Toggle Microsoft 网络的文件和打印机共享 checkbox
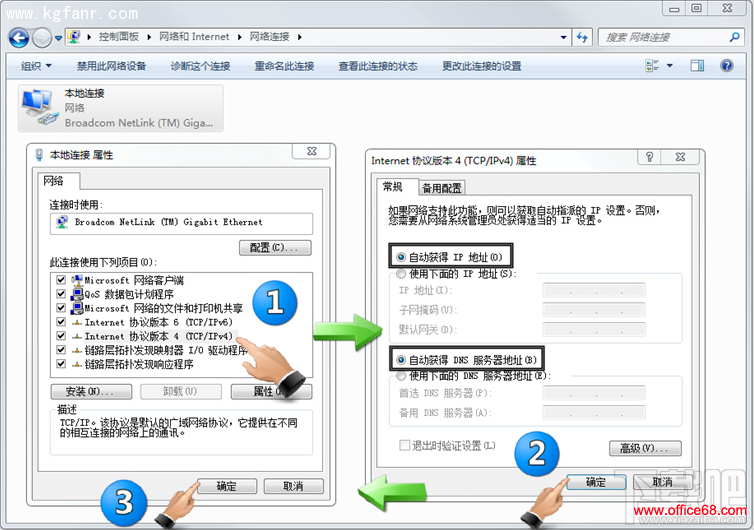Viewport: 754px width, 530px height. tap(61, 308)
